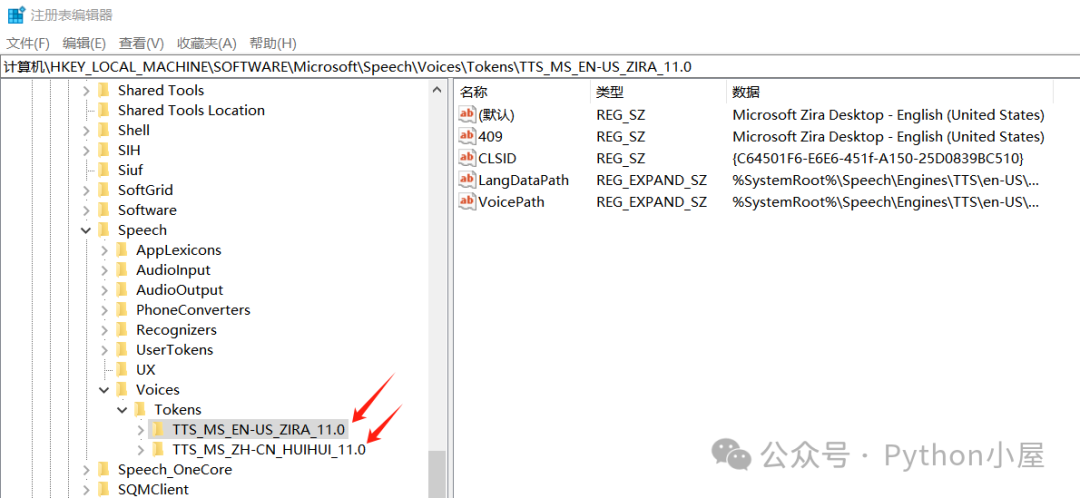
Task: Expand the TTS_MS_EN-US_ZIRA_11.0 key
Action: pos(141,430)
